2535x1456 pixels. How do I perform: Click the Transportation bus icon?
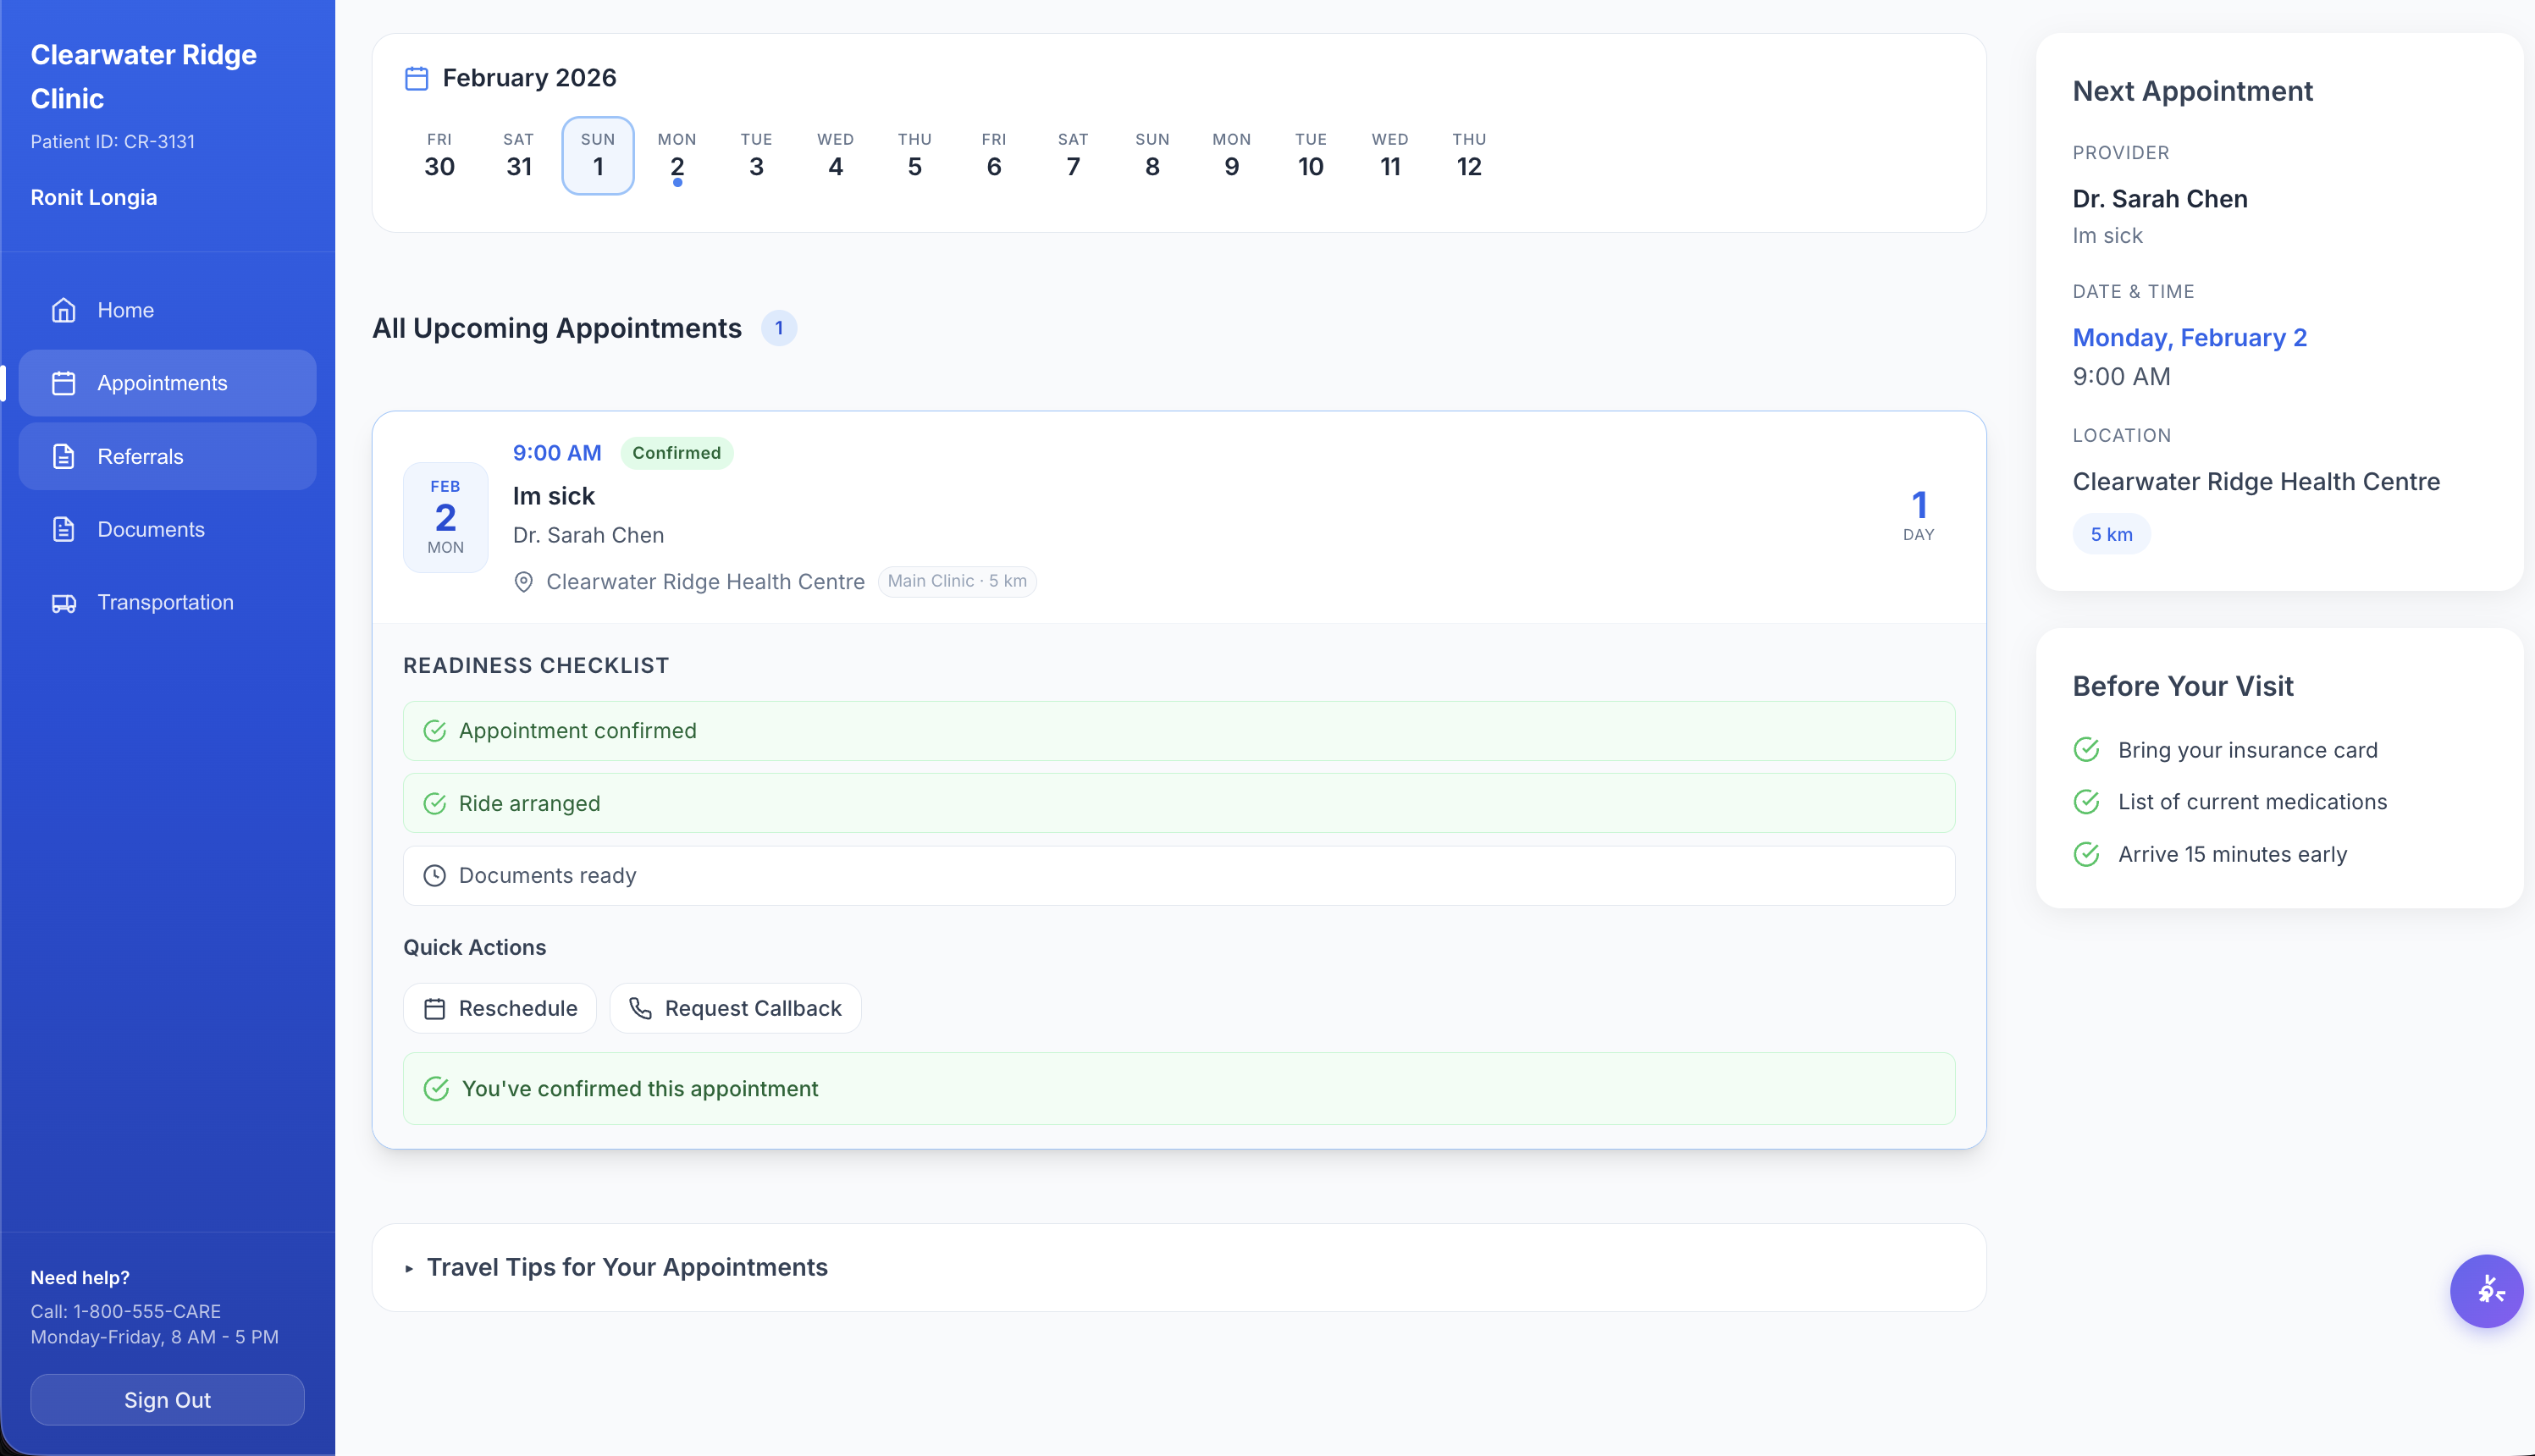tap(63, 602)
